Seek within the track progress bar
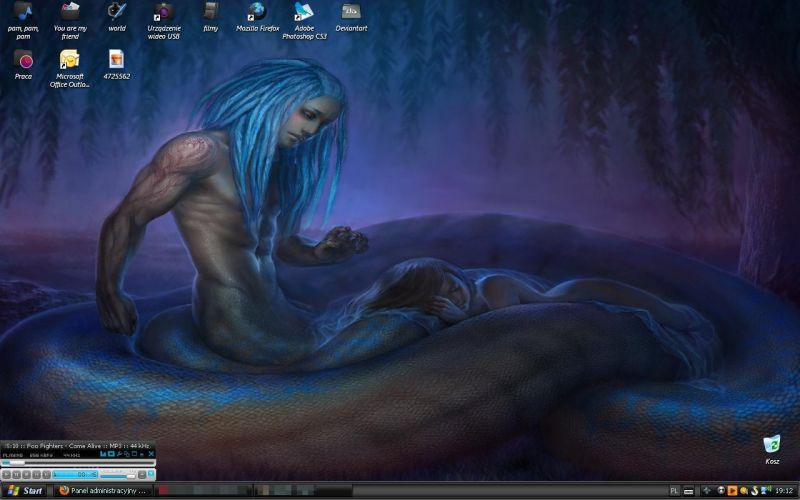The height and width of the screenshot is (500, 800). 78,463
